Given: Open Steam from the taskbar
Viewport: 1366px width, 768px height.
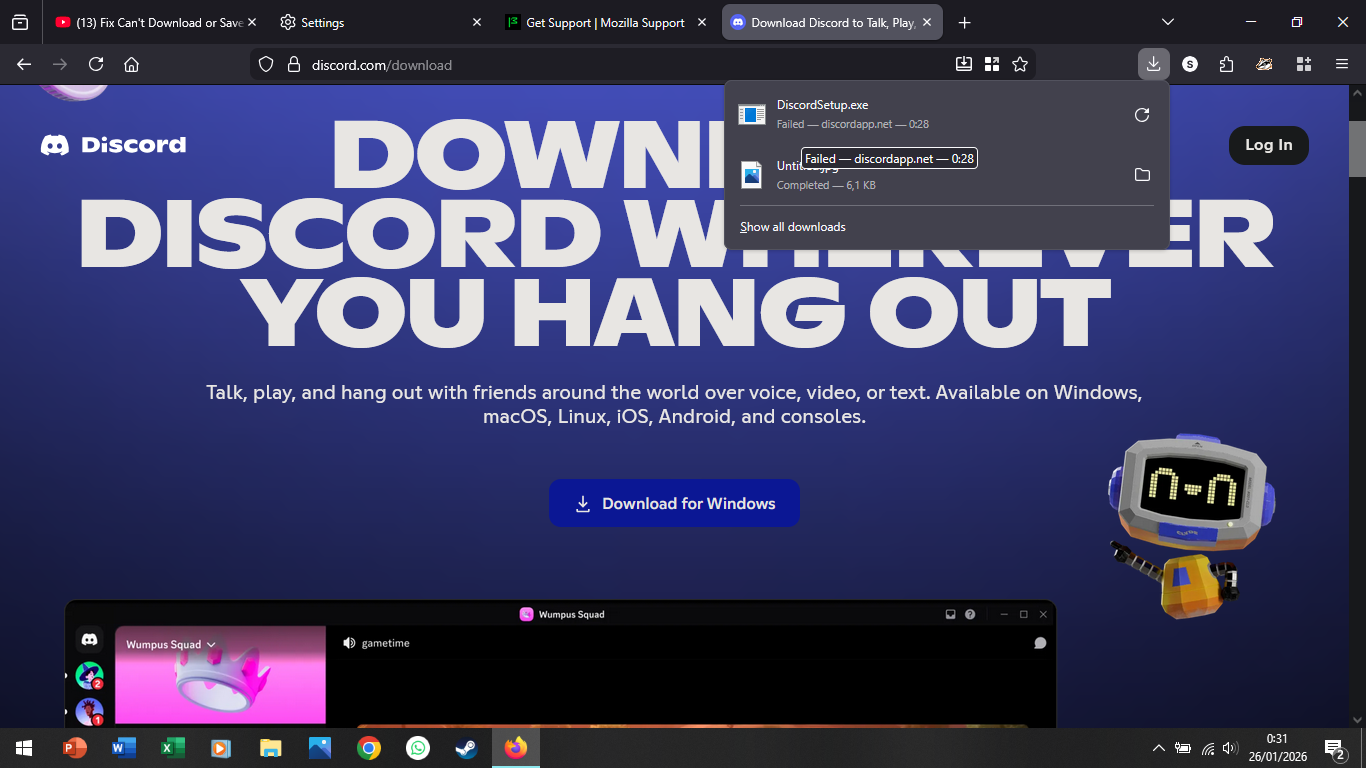Looking at the screenshot, I should coord(466,748).
